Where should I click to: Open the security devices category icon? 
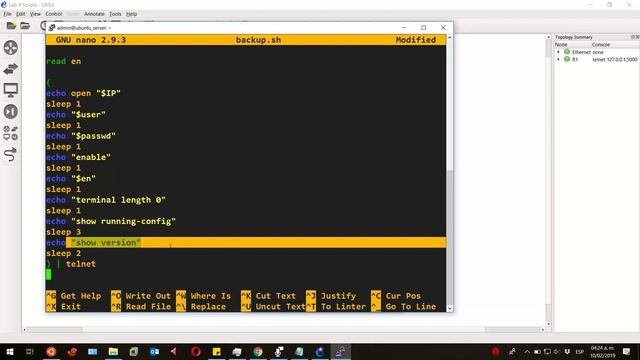click(11, 111)
